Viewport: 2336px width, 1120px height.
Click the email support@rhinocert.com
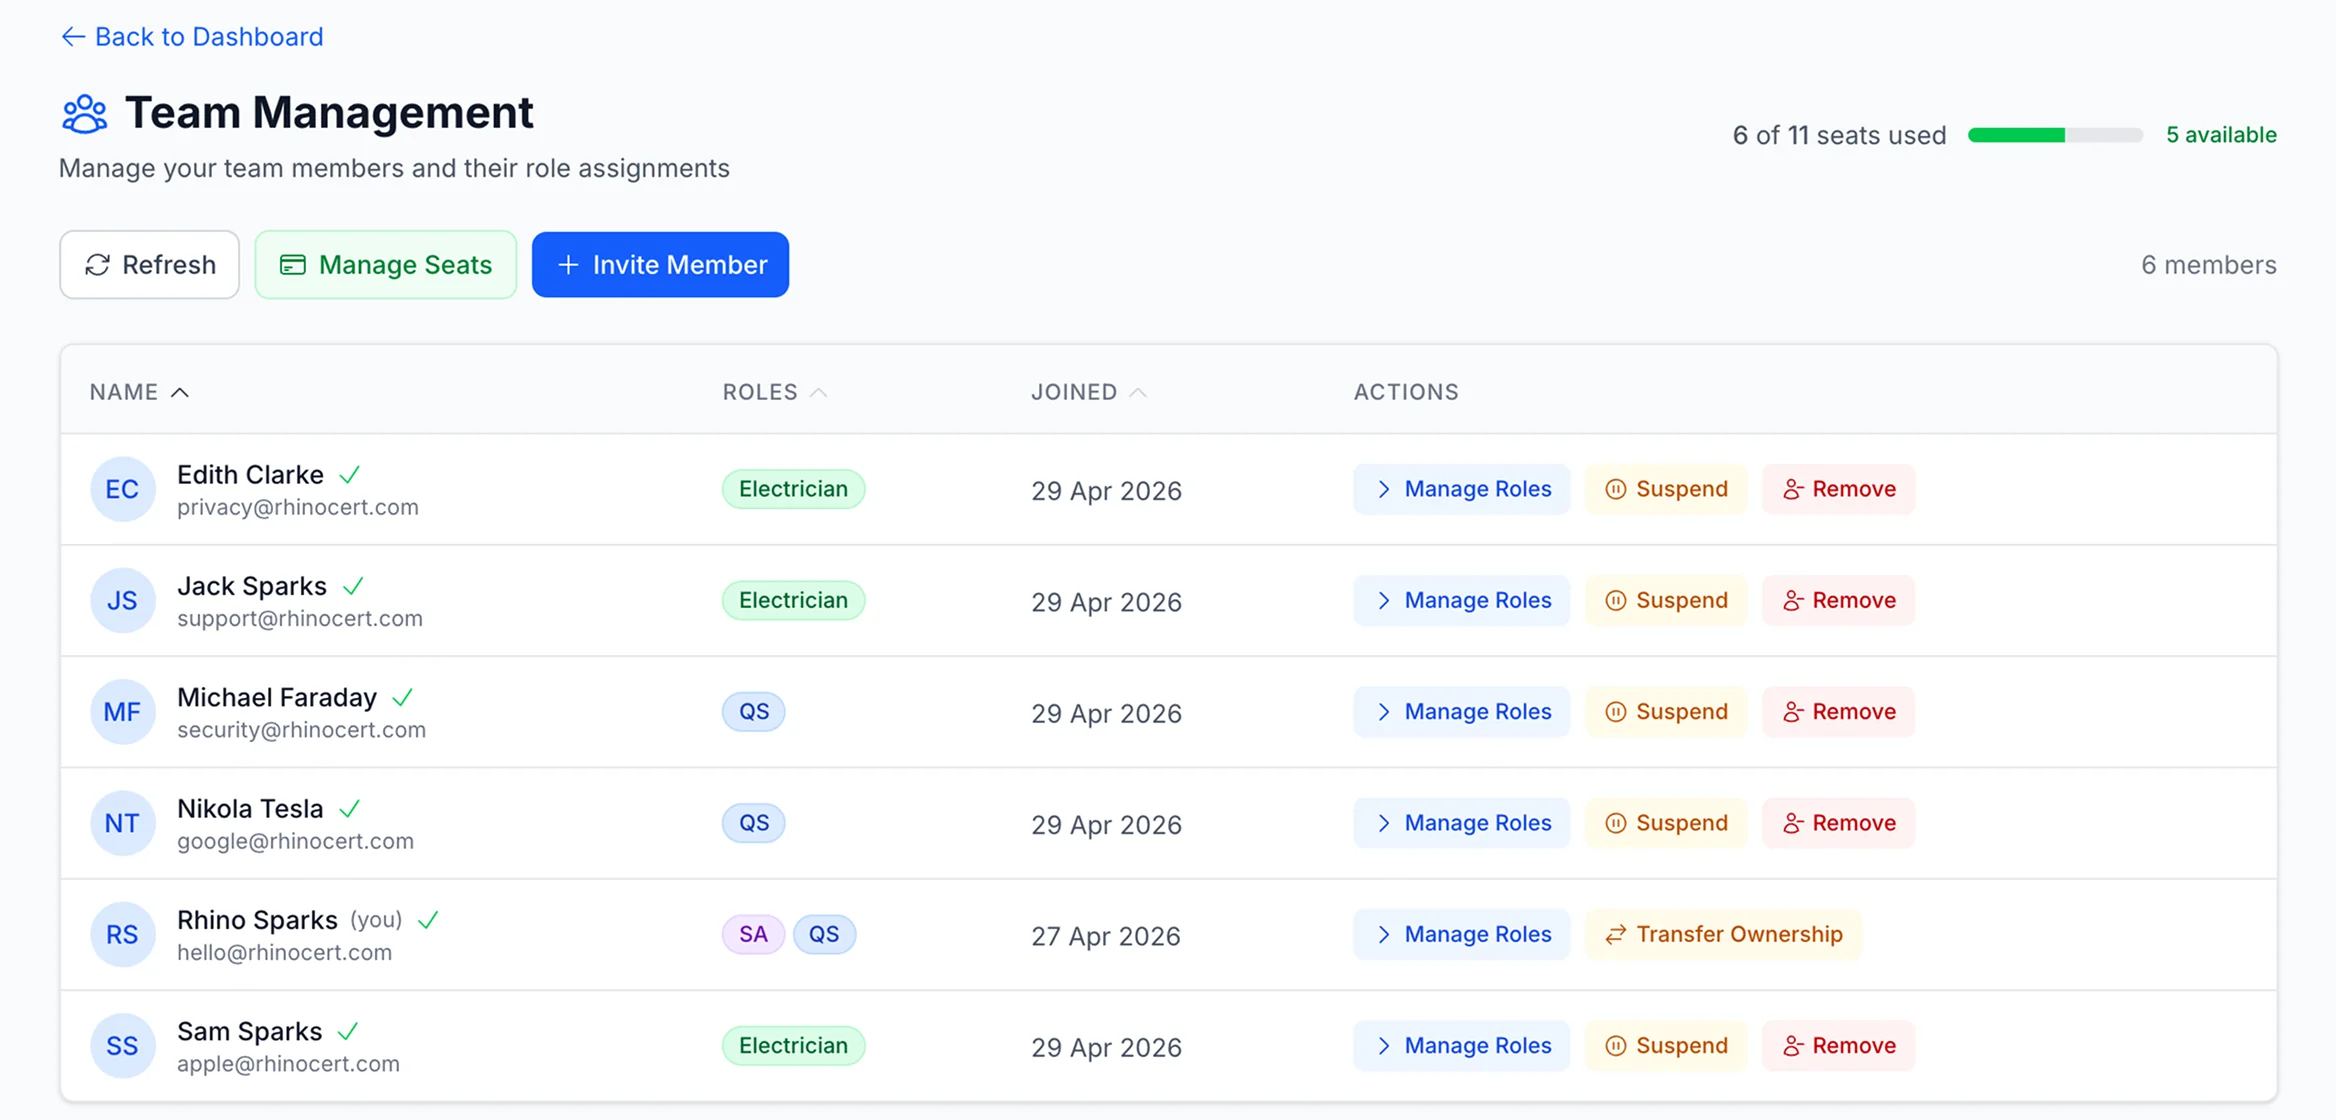coord(300,618)
